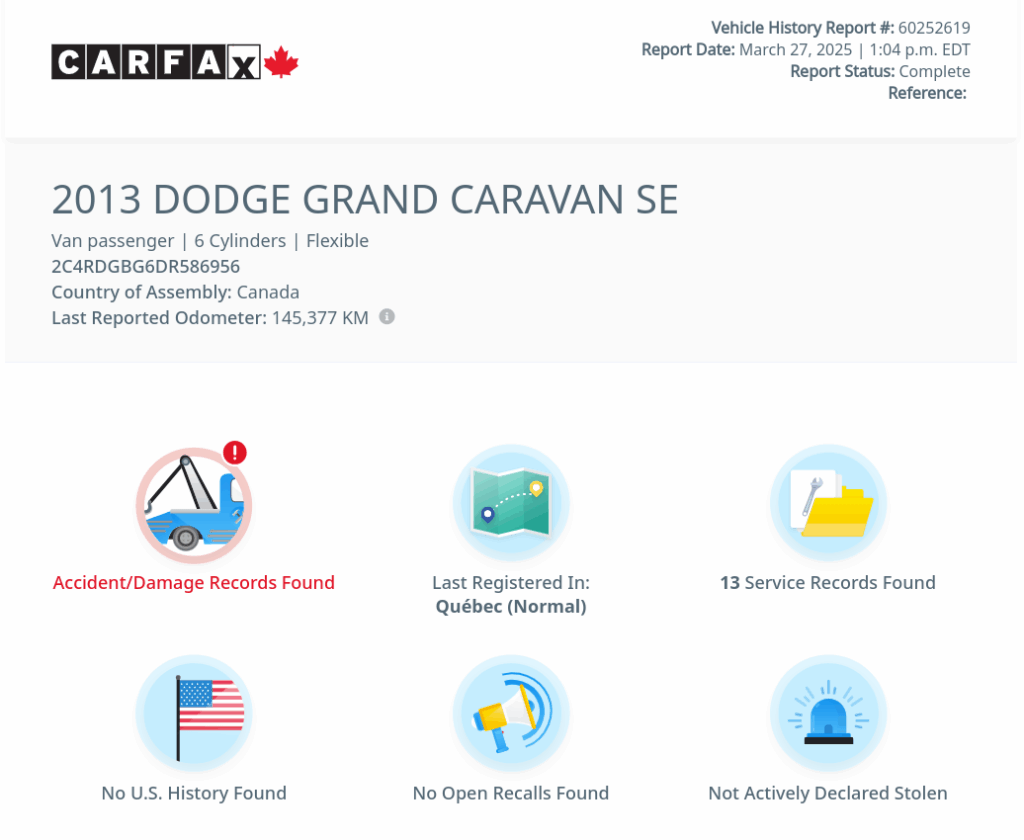
Task: Open No Open Recalls Found link
Action: tap(511, 793)
